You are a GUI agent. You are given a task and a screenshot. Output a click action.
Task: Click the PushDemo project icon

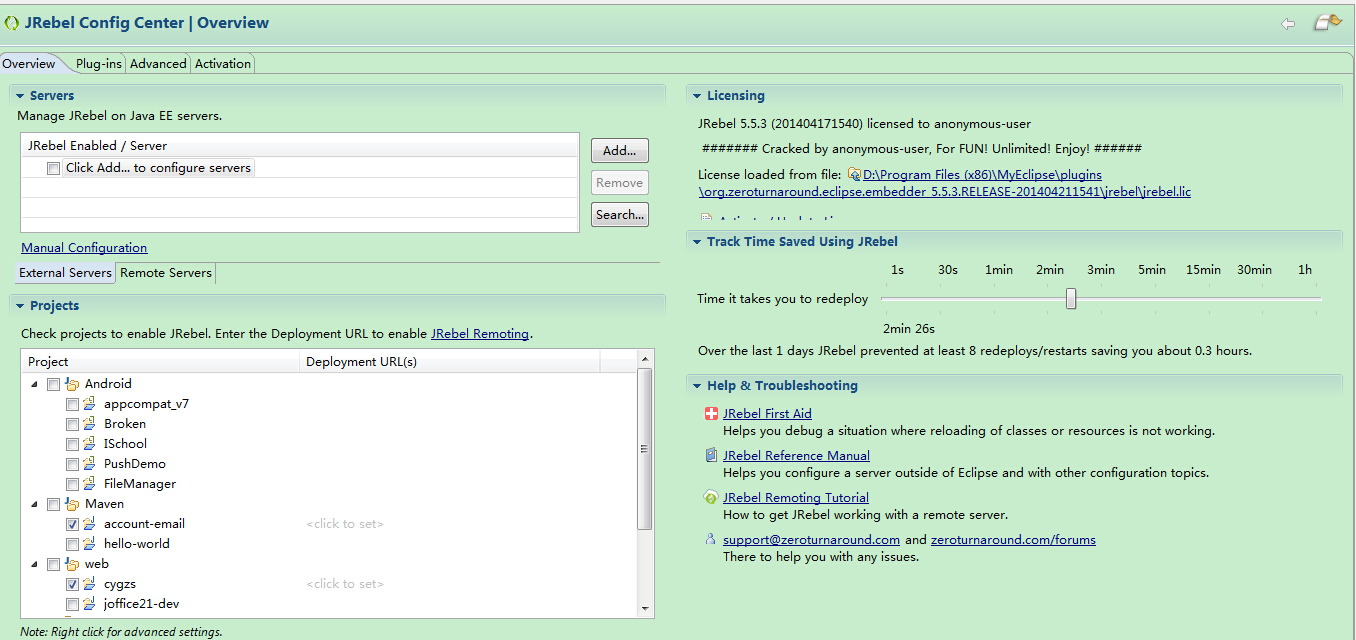[91, 464]
